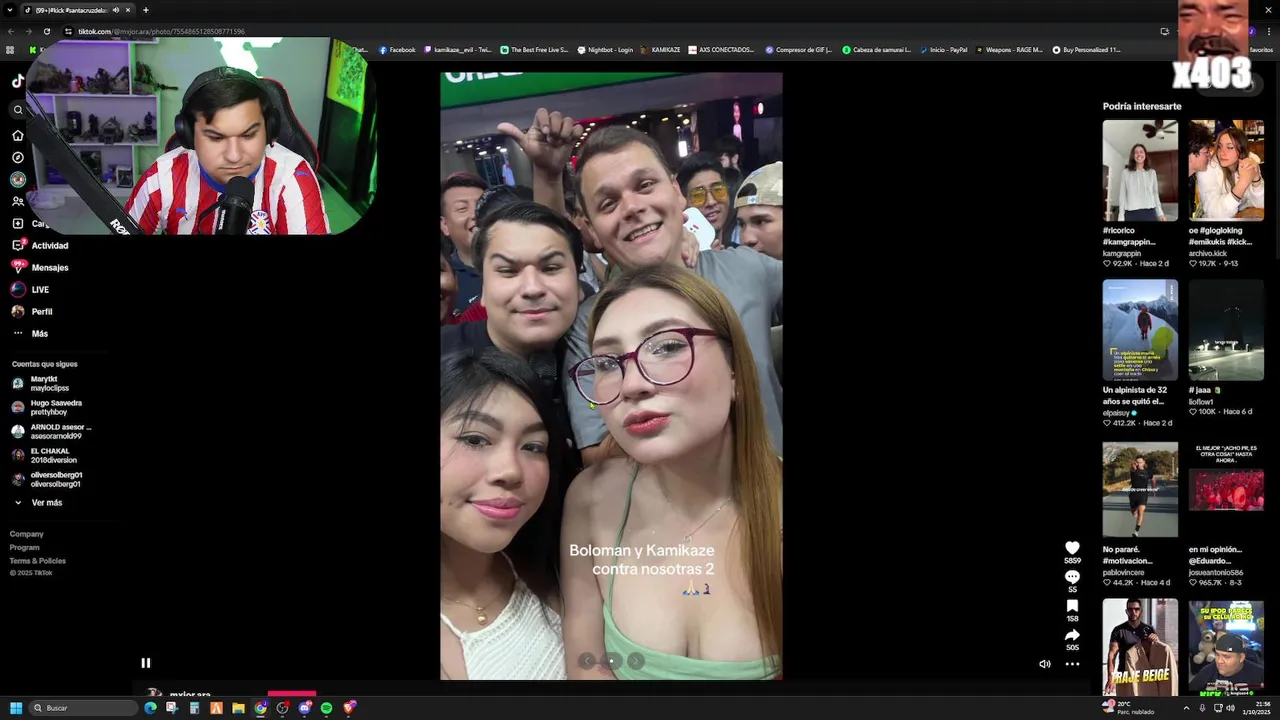The height and width of the screenshot is (720, 1280).
Task: Open followed account EL CHAKAL
Action: 44,455
